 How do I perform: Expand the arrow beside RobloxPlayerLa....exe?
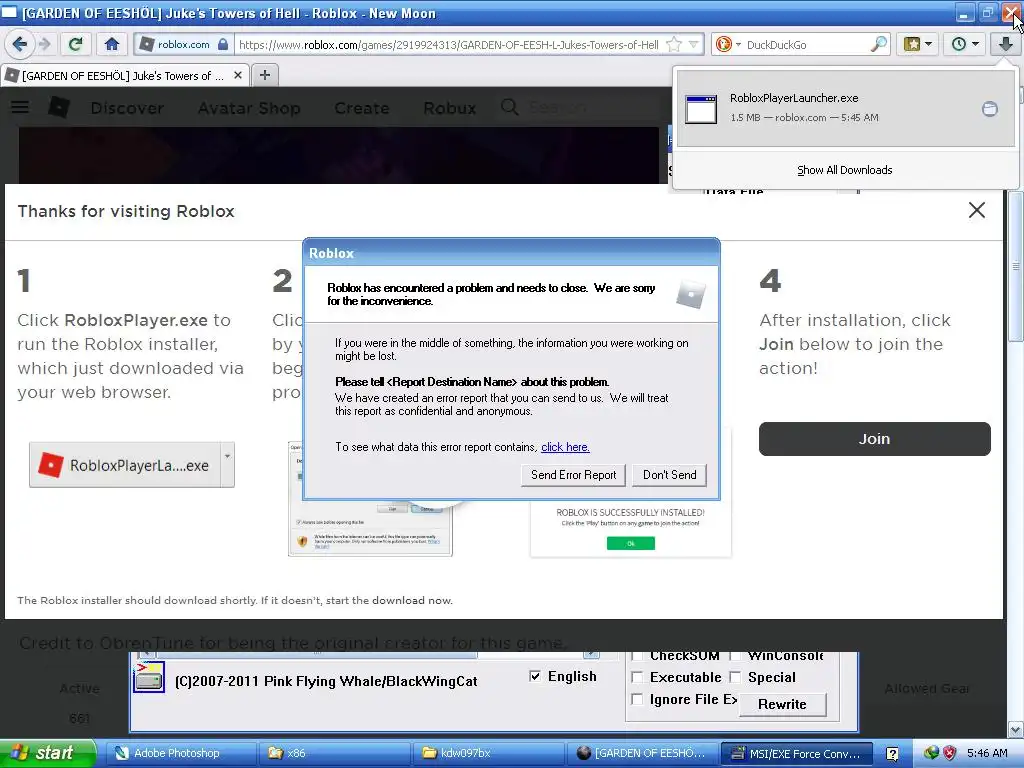227,465
